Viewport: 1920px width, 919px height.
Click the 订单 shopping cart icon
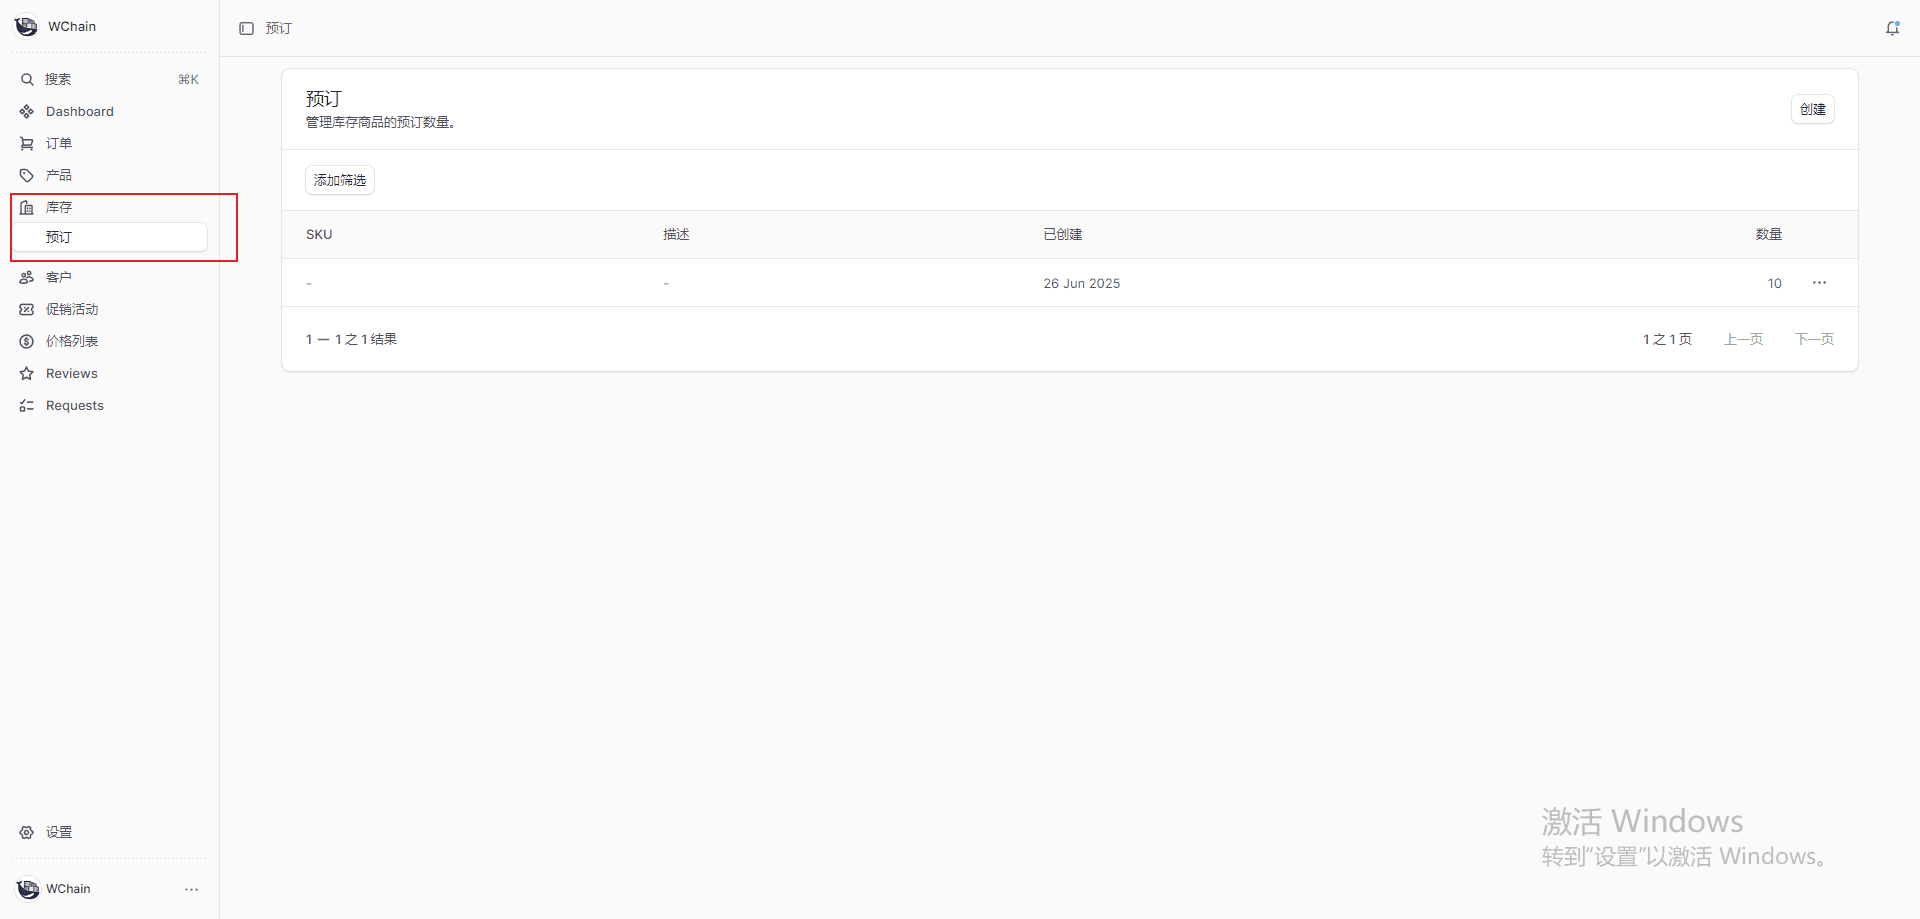point(27,144)
